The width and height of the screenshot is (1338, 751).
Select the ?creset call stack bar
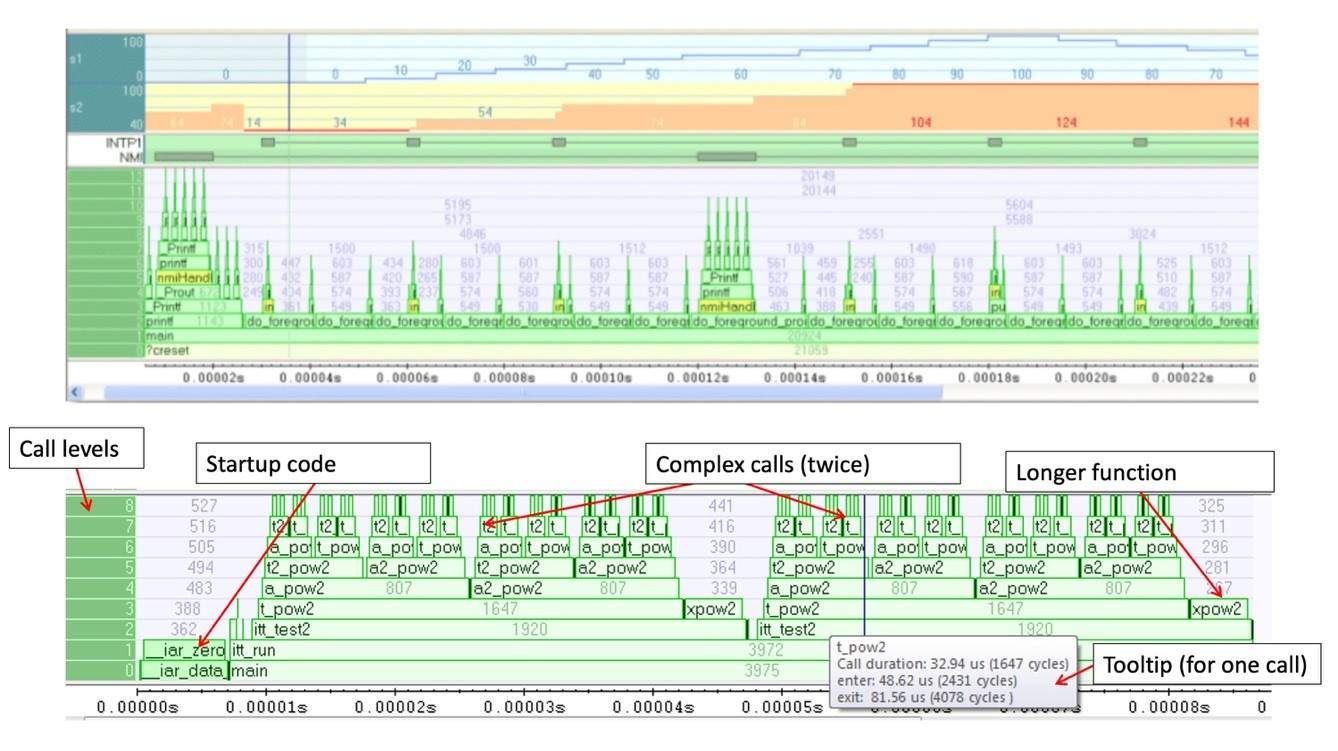click(x=700, y=351)
